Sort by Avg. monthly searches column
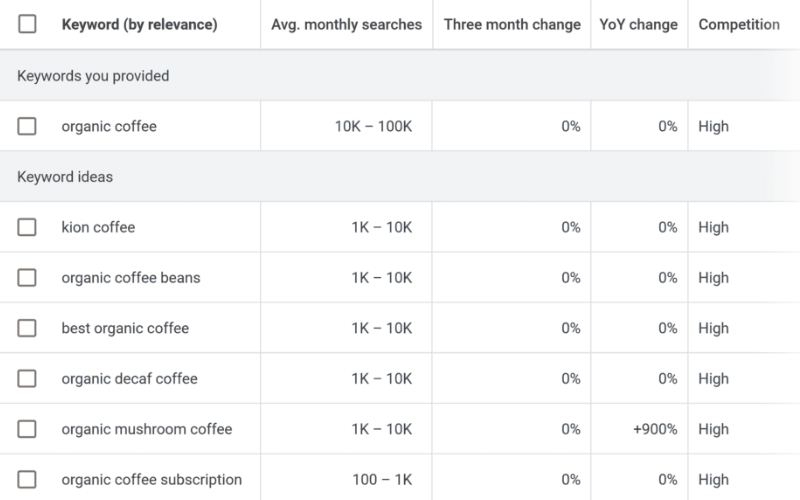 pos(346,25)
